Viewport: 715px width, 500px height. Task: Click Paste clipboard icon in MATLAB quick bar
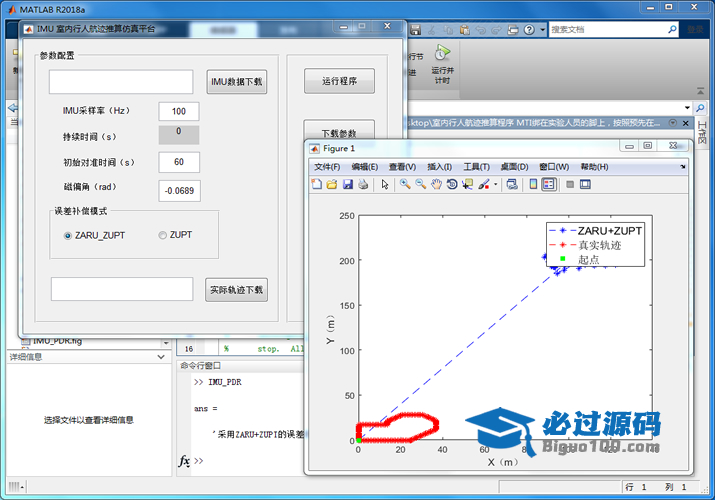(465, 30)
